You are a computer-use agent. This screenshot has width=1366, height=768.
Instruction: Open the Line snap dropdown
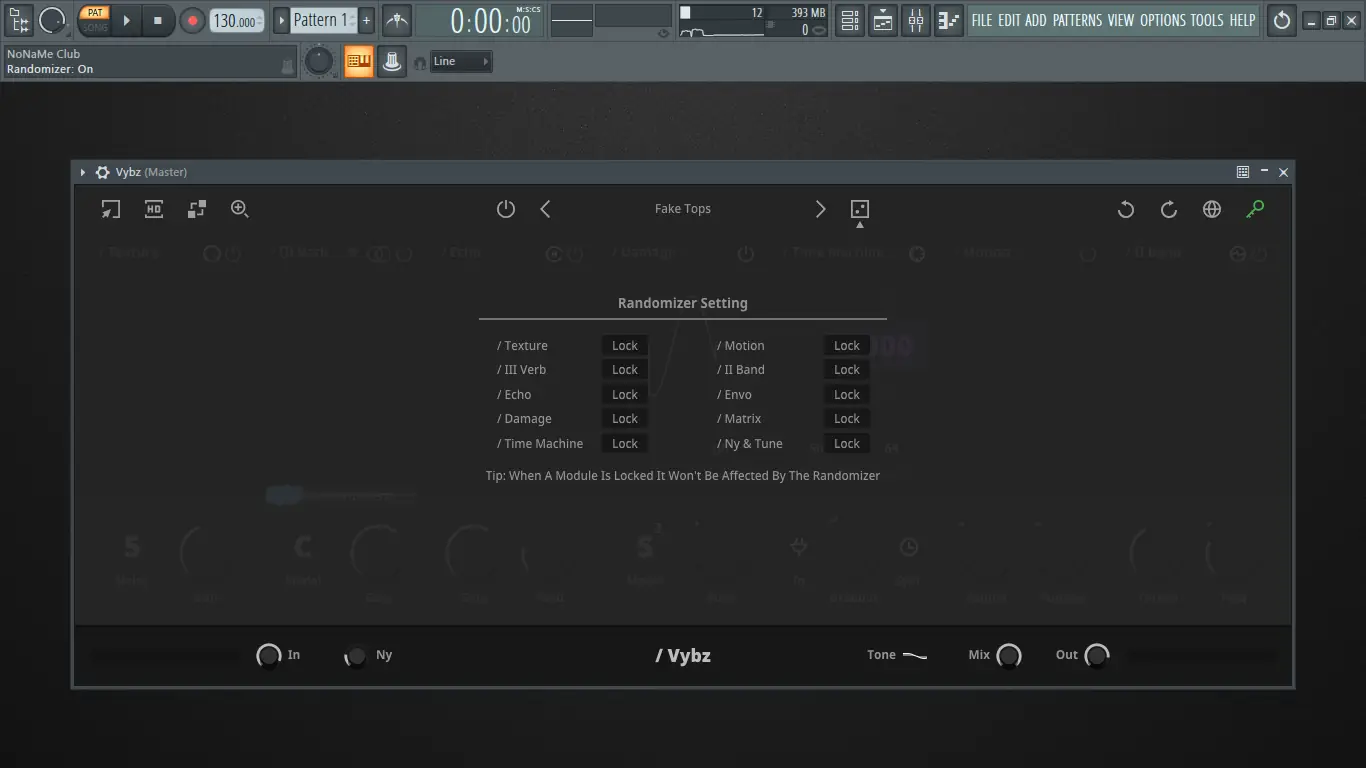[x=461, y=62]
